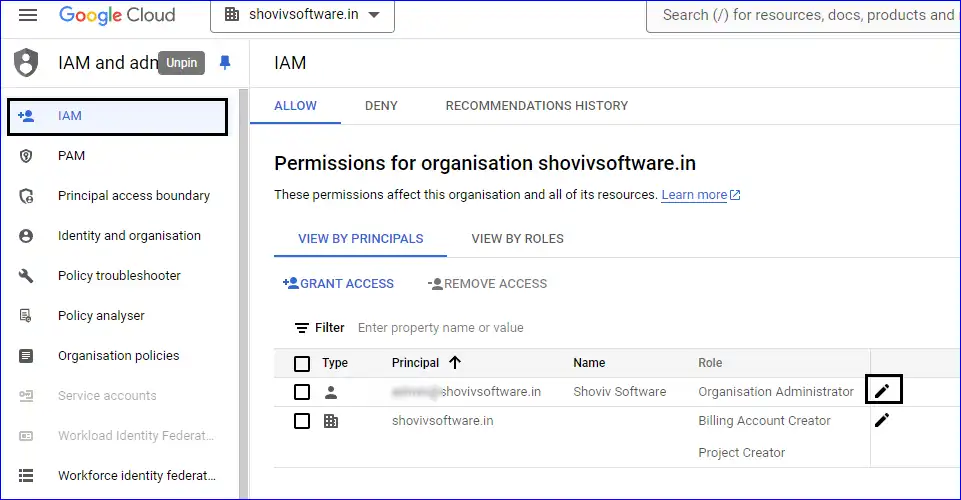961x500 pixels.
Task: Open Workforce identity federation sidebar item
Action: [x=136, y=476]
